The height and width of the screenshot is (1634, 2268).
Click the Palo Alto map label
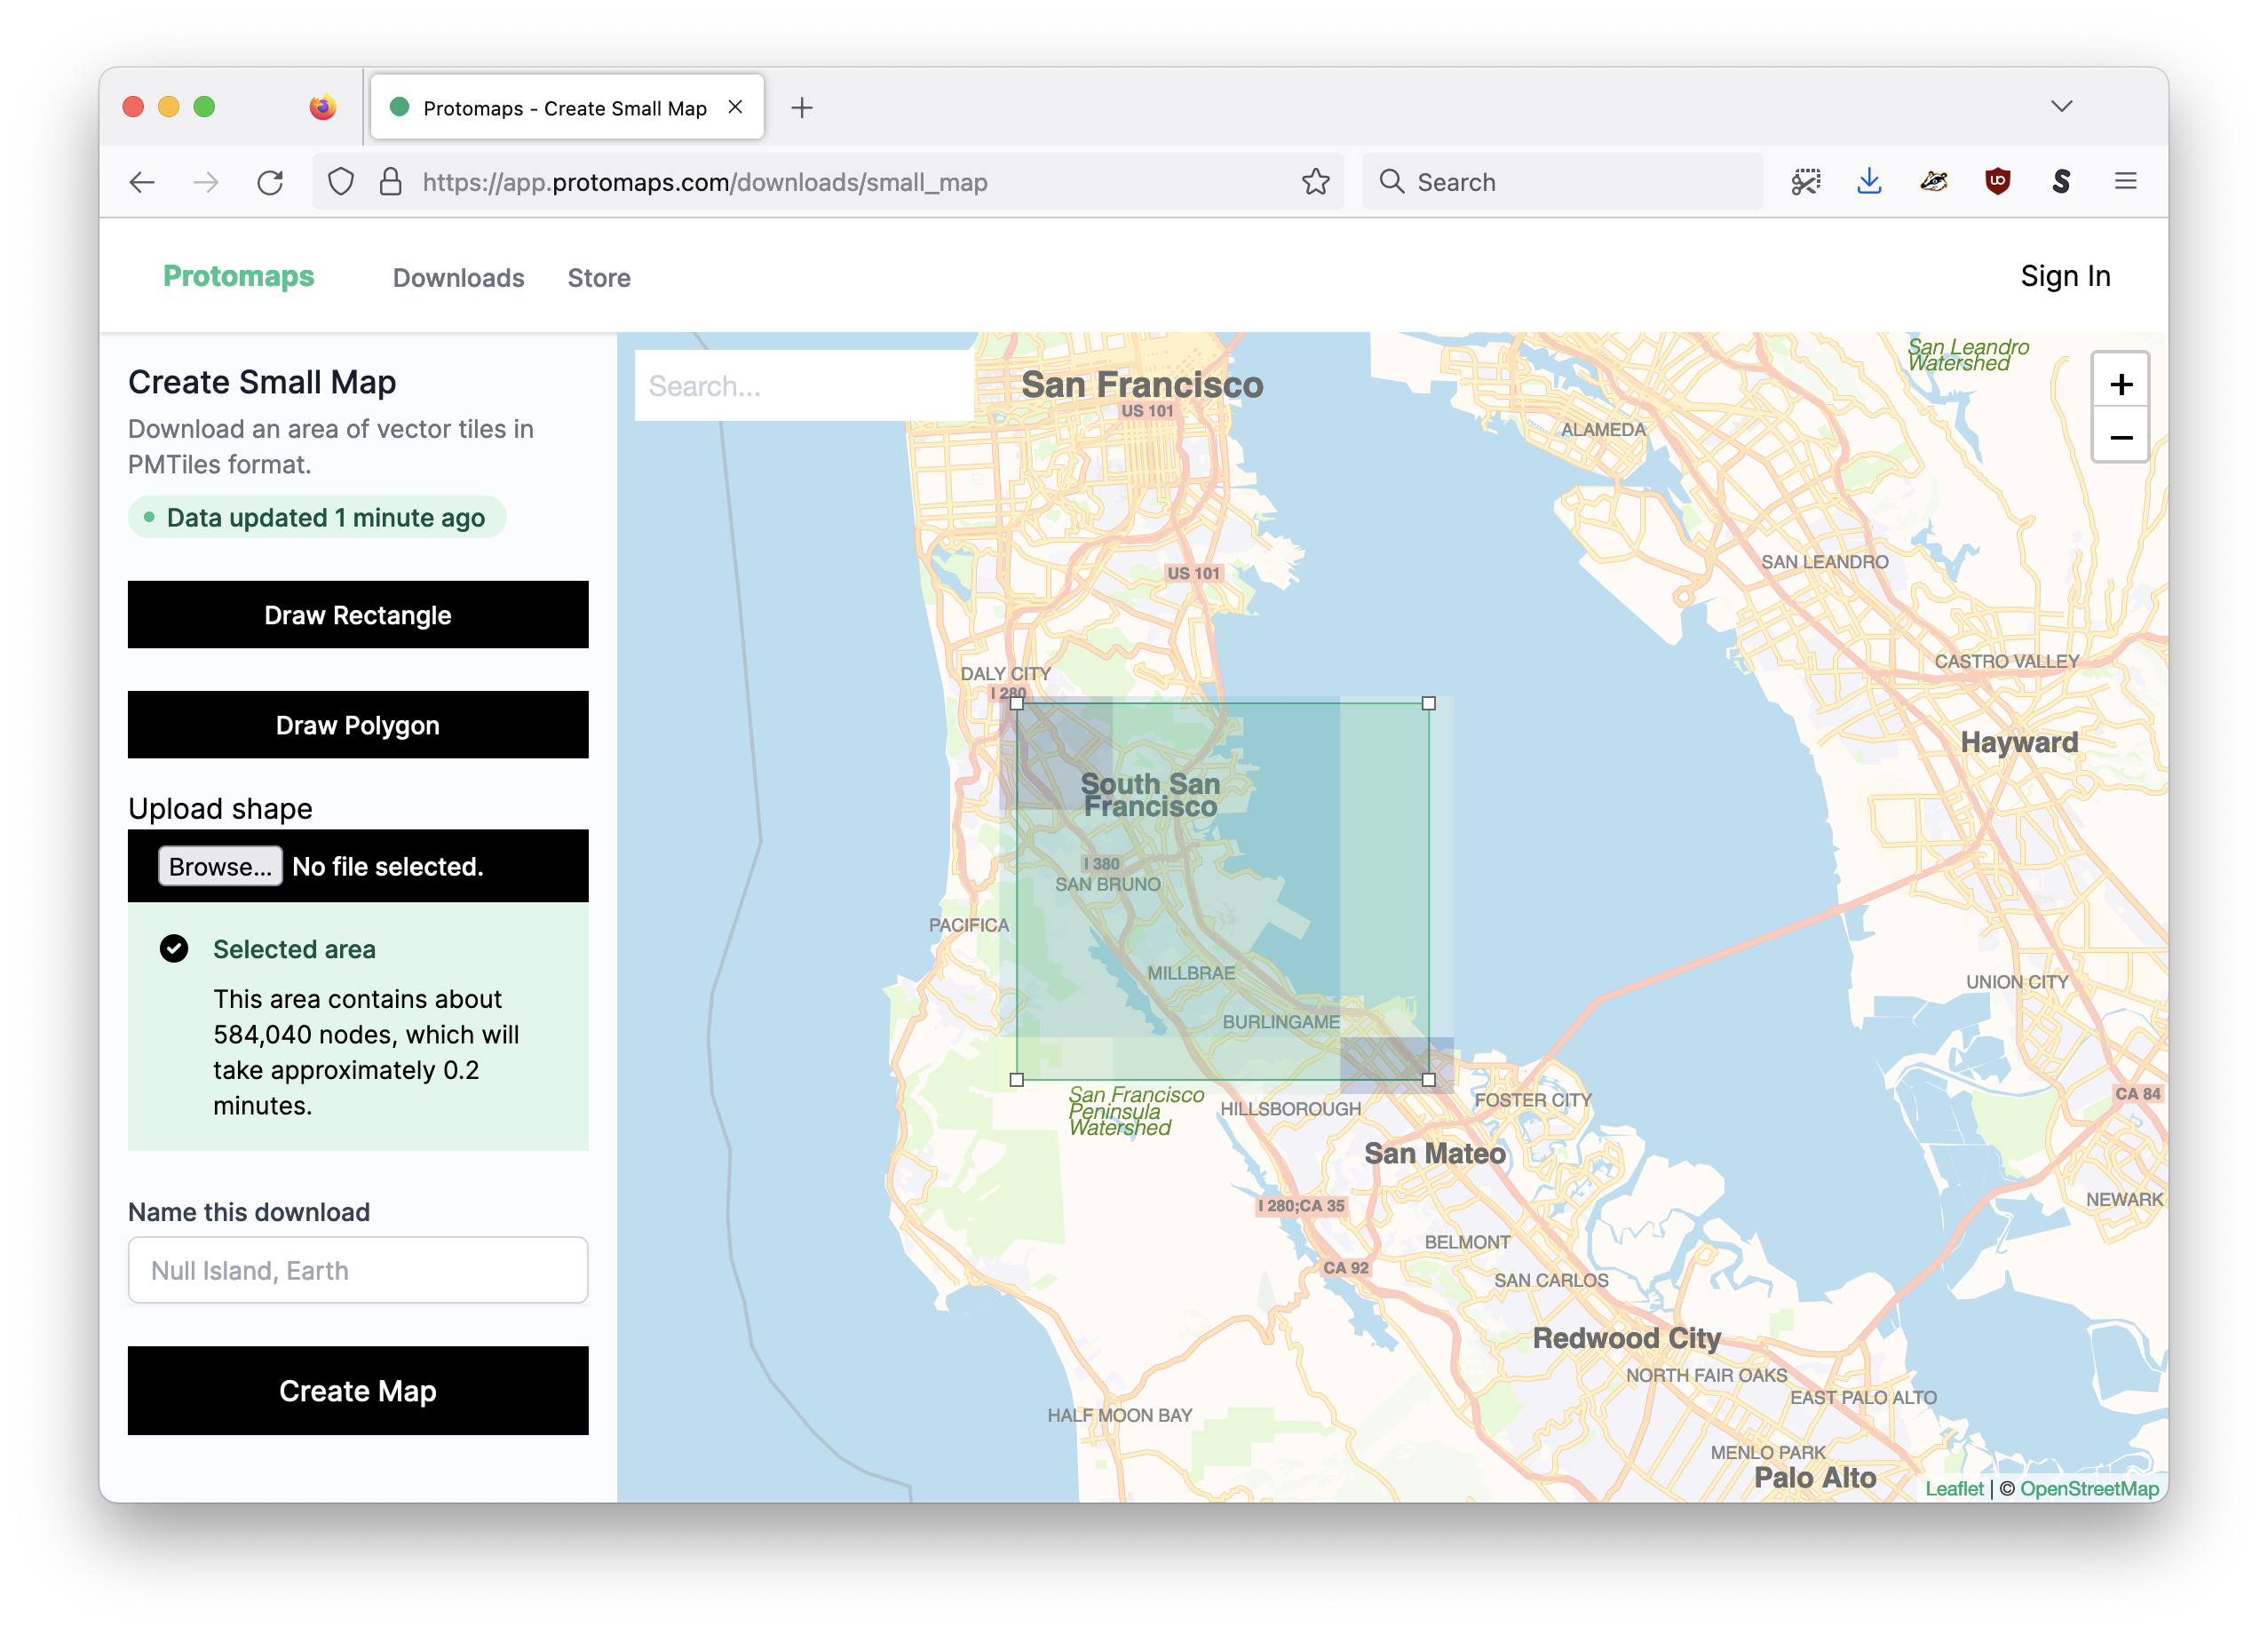1815,1477
